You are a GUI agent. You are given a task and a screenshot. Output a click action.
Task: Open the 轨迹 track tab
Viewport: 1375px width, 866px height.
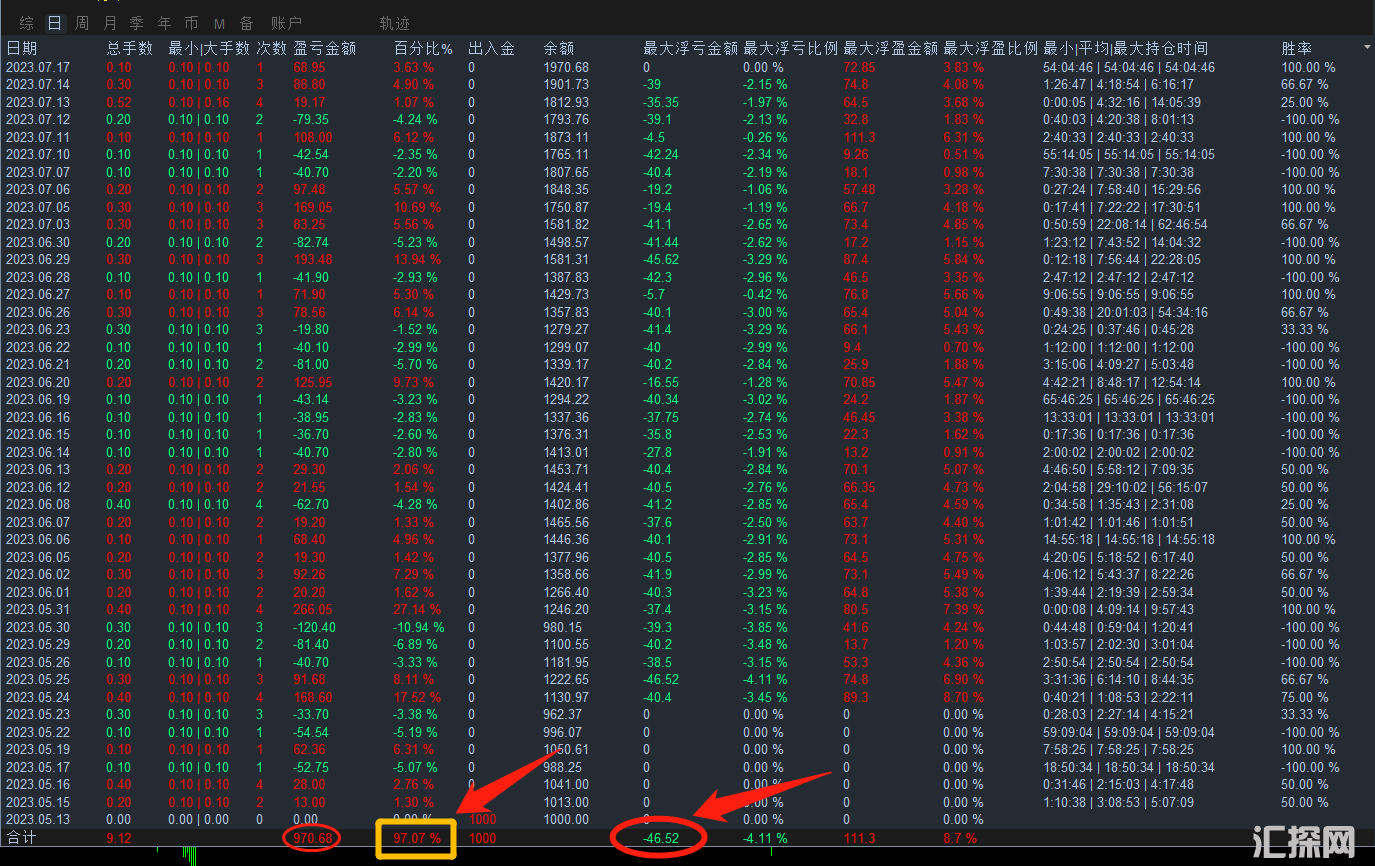[x=395, y=23]
